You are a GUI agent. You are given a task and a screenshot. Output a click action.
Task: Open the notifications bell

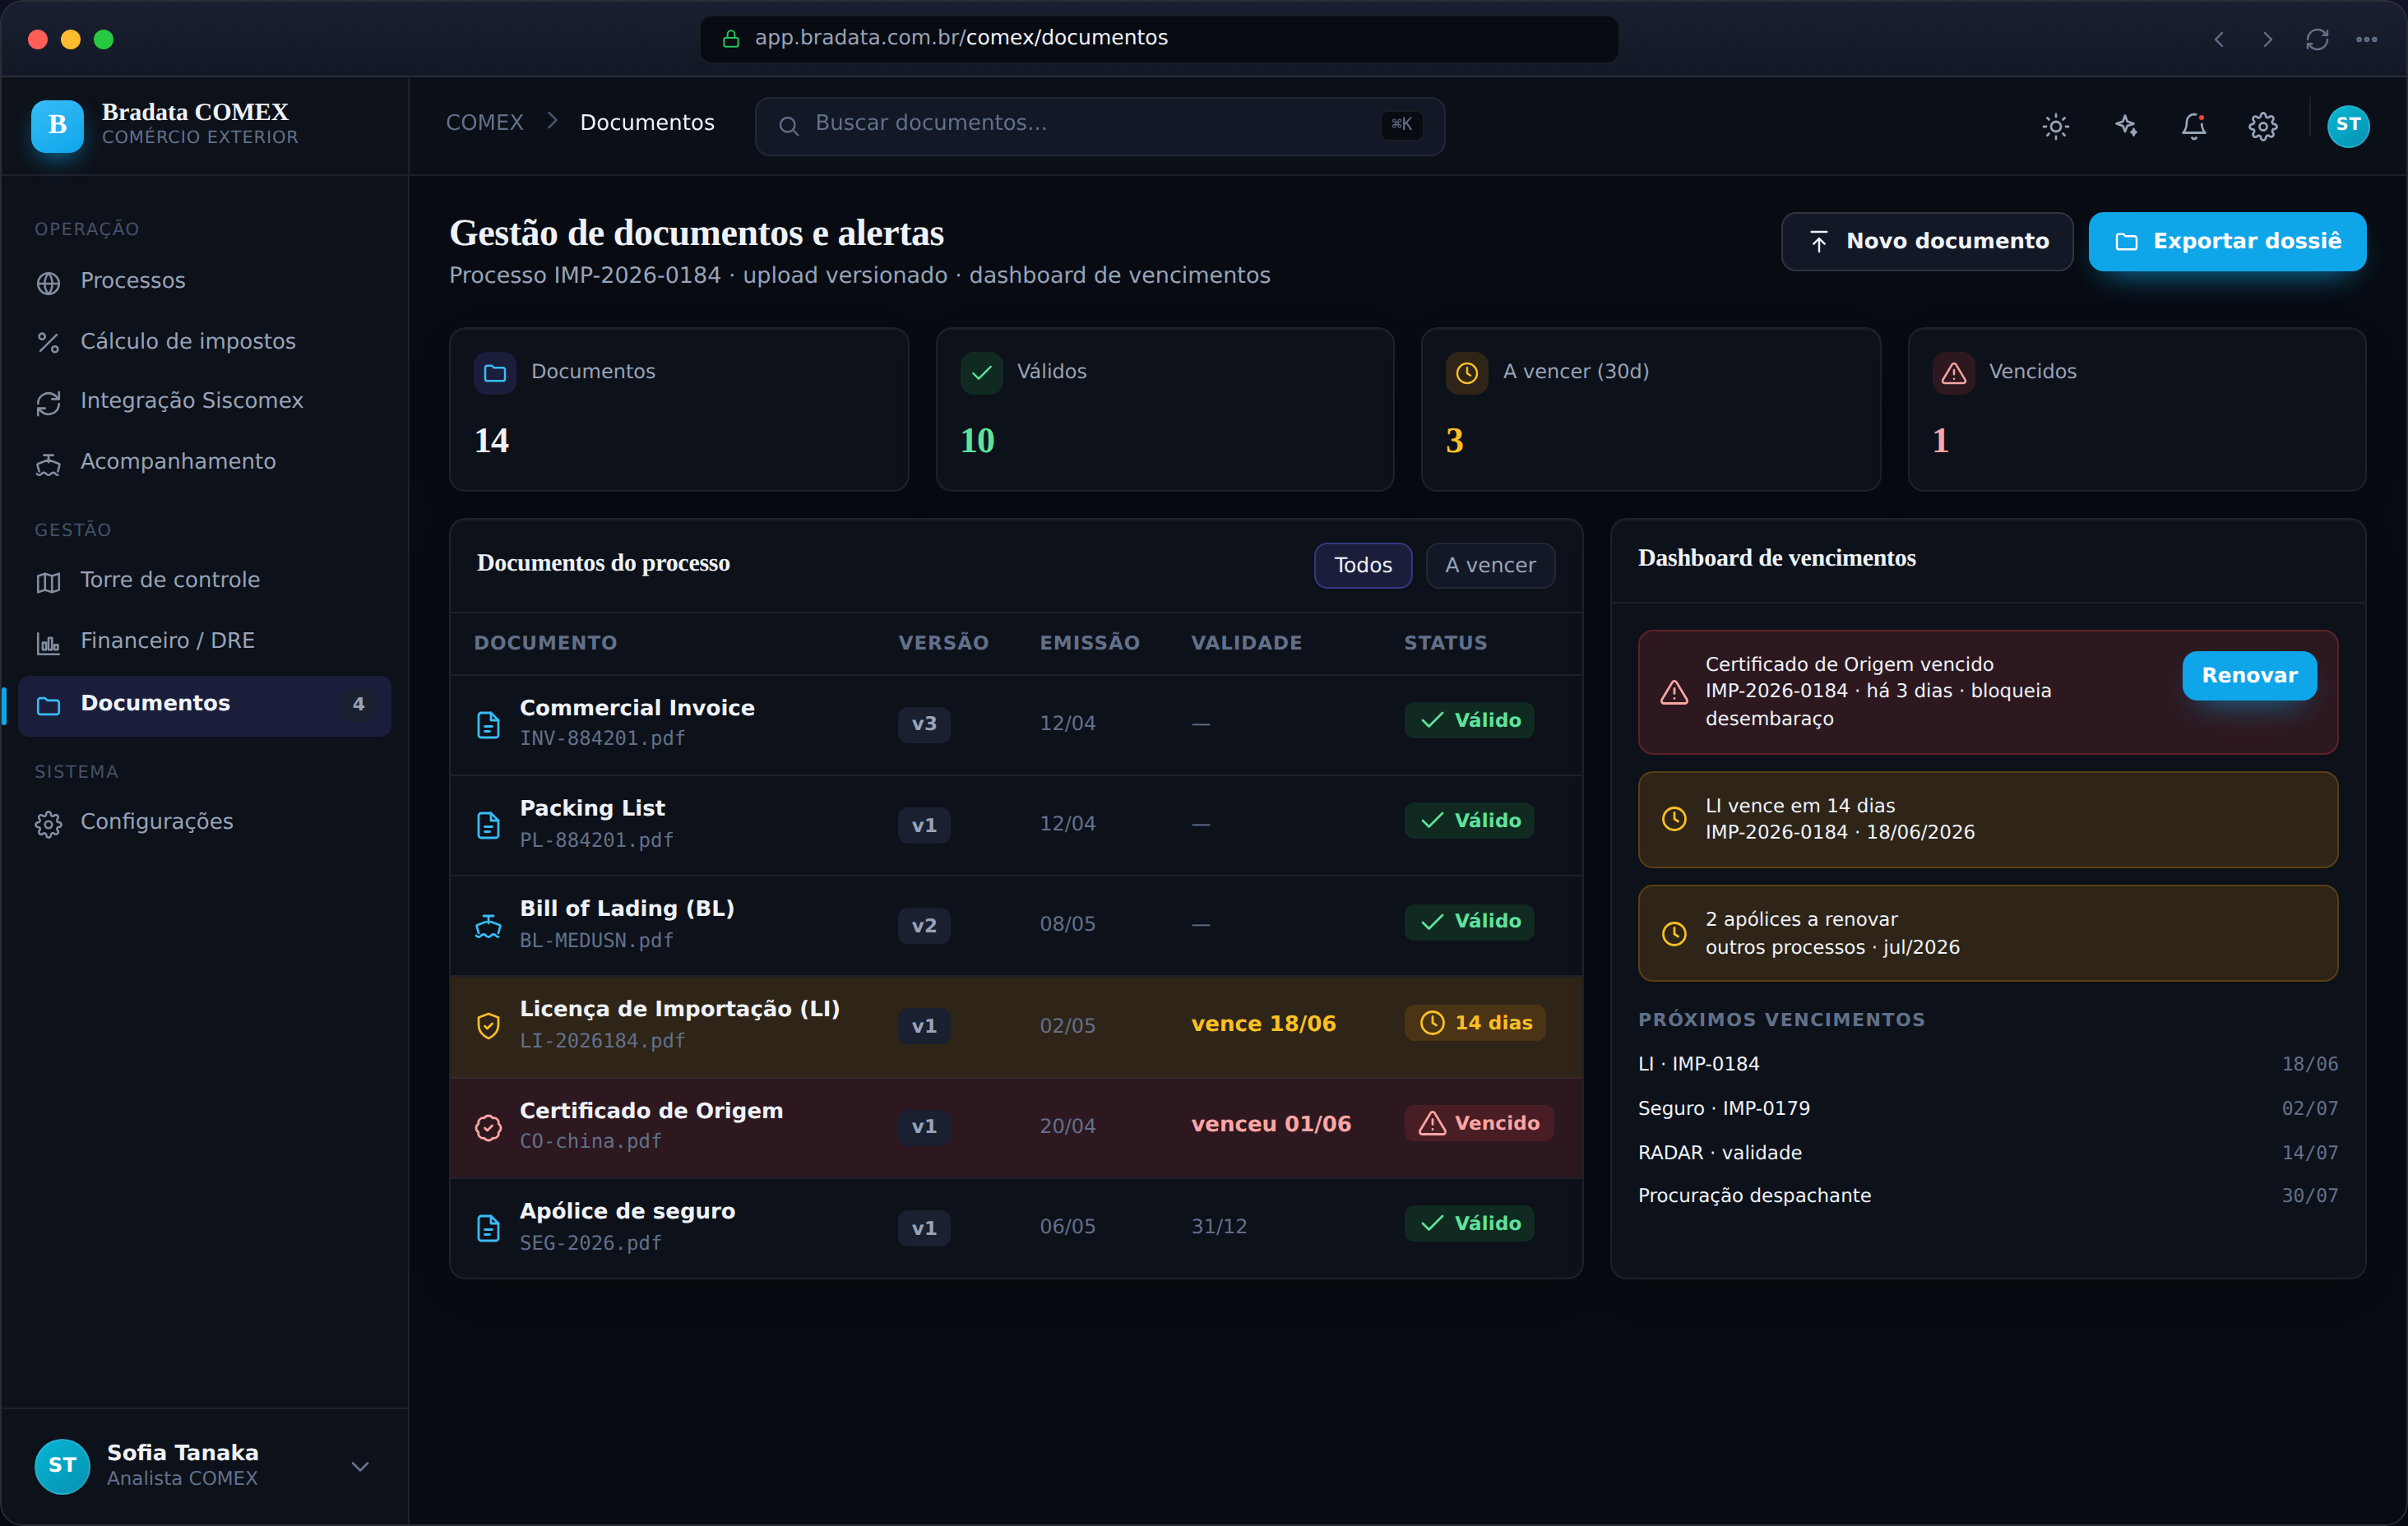coord(2194,126)
